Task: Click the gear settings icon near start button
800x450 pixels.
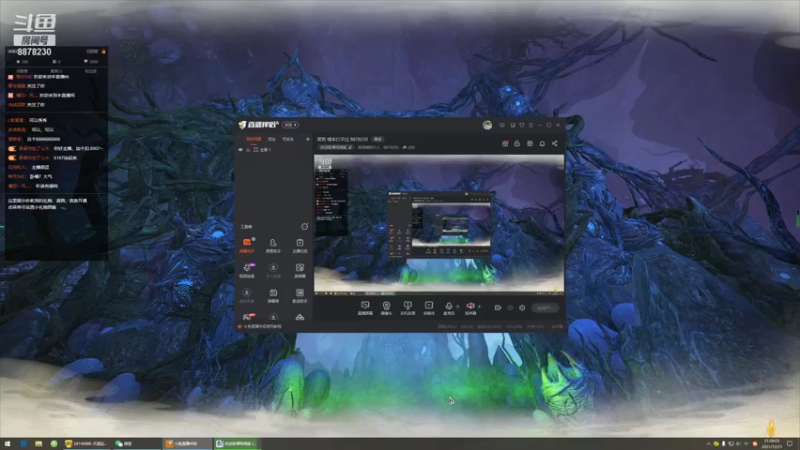Action: tap(522, 308)
